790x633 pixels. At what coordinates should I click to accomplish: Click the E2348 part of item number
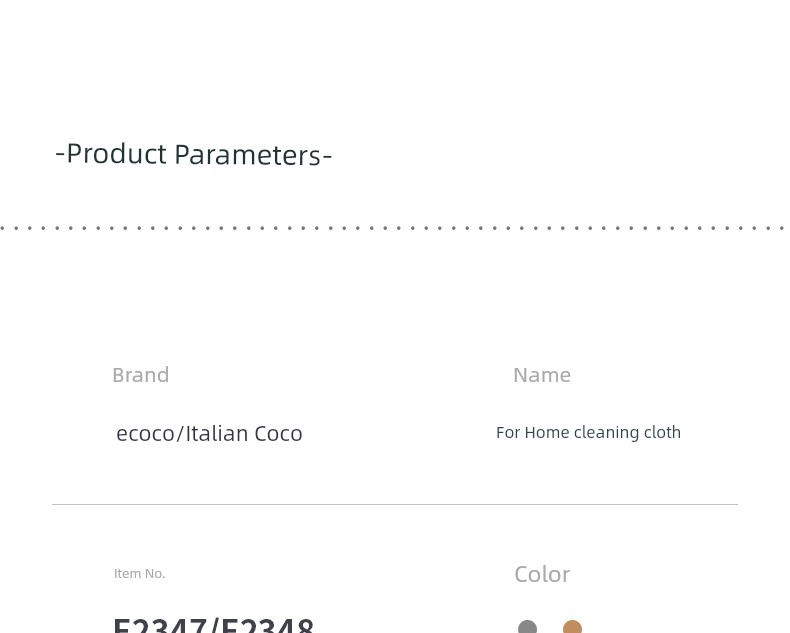pos(268,625)
